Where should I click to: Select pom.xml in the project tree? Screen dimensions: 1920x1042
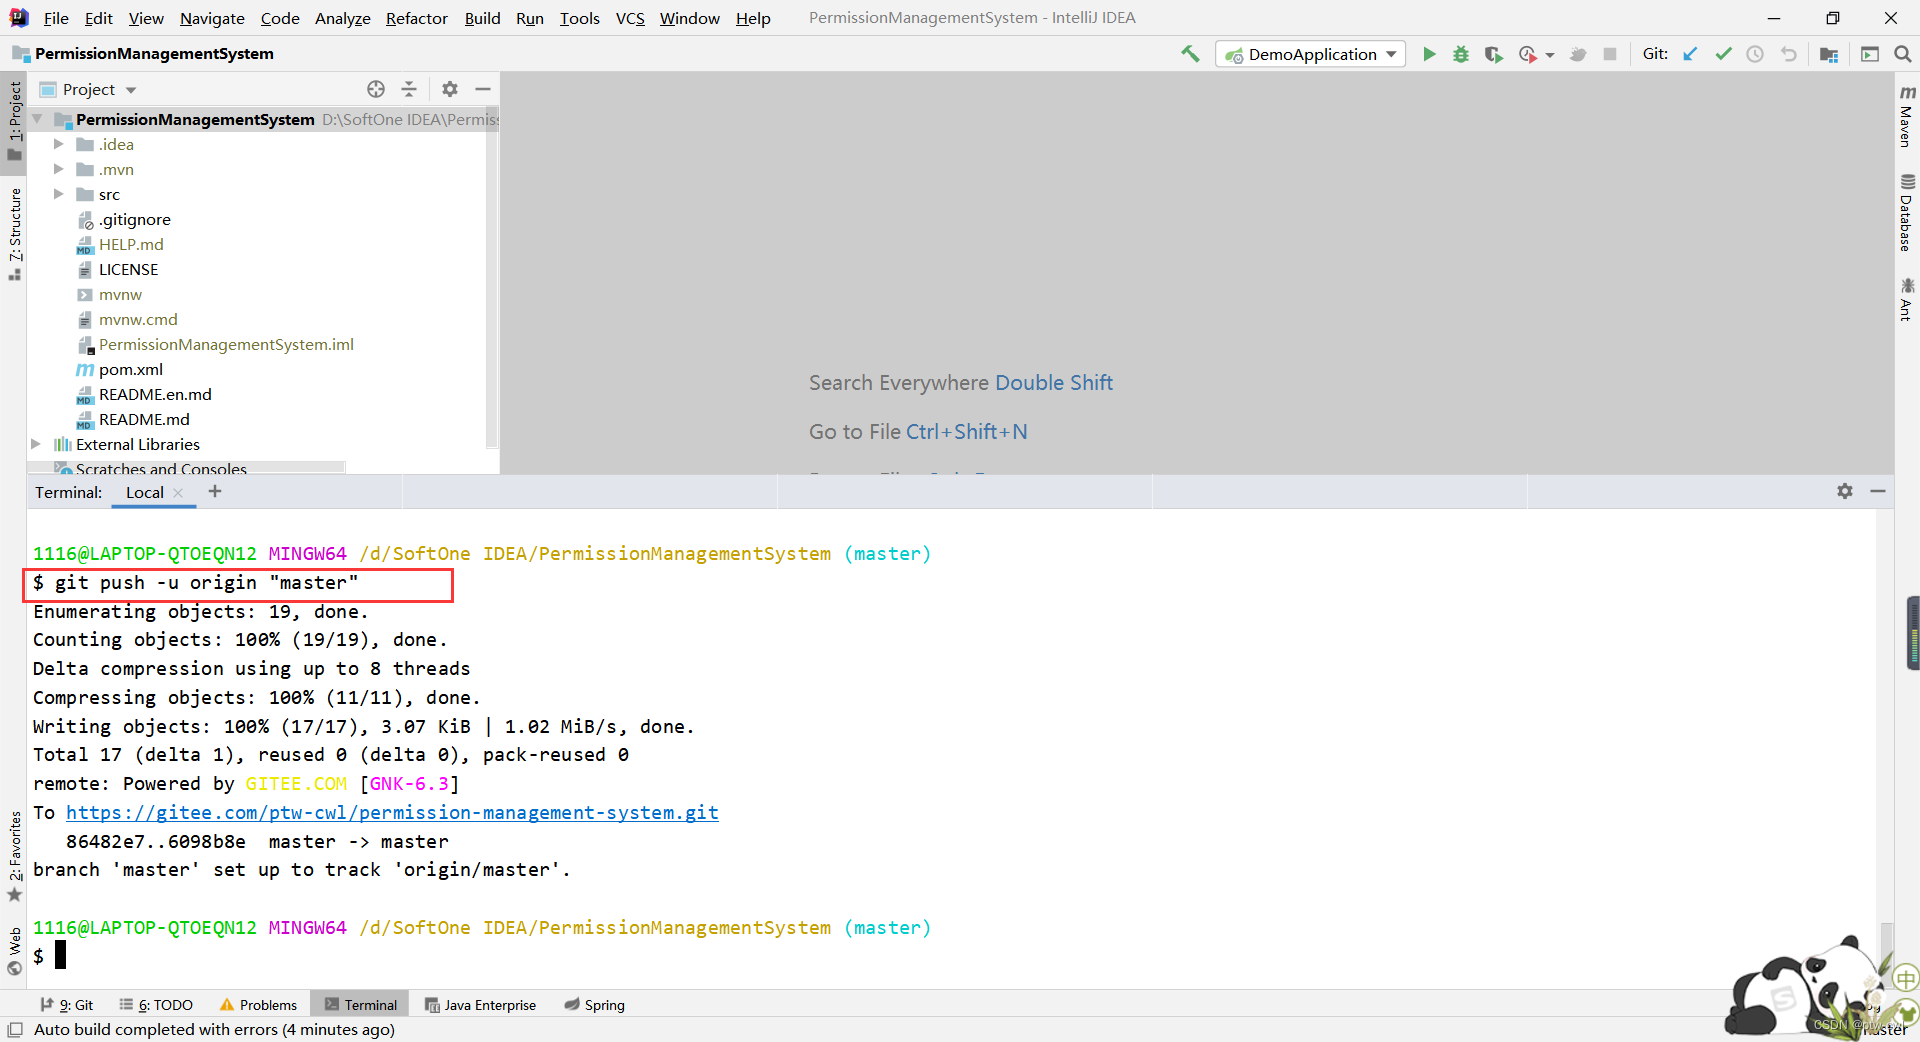coord(130,369)
